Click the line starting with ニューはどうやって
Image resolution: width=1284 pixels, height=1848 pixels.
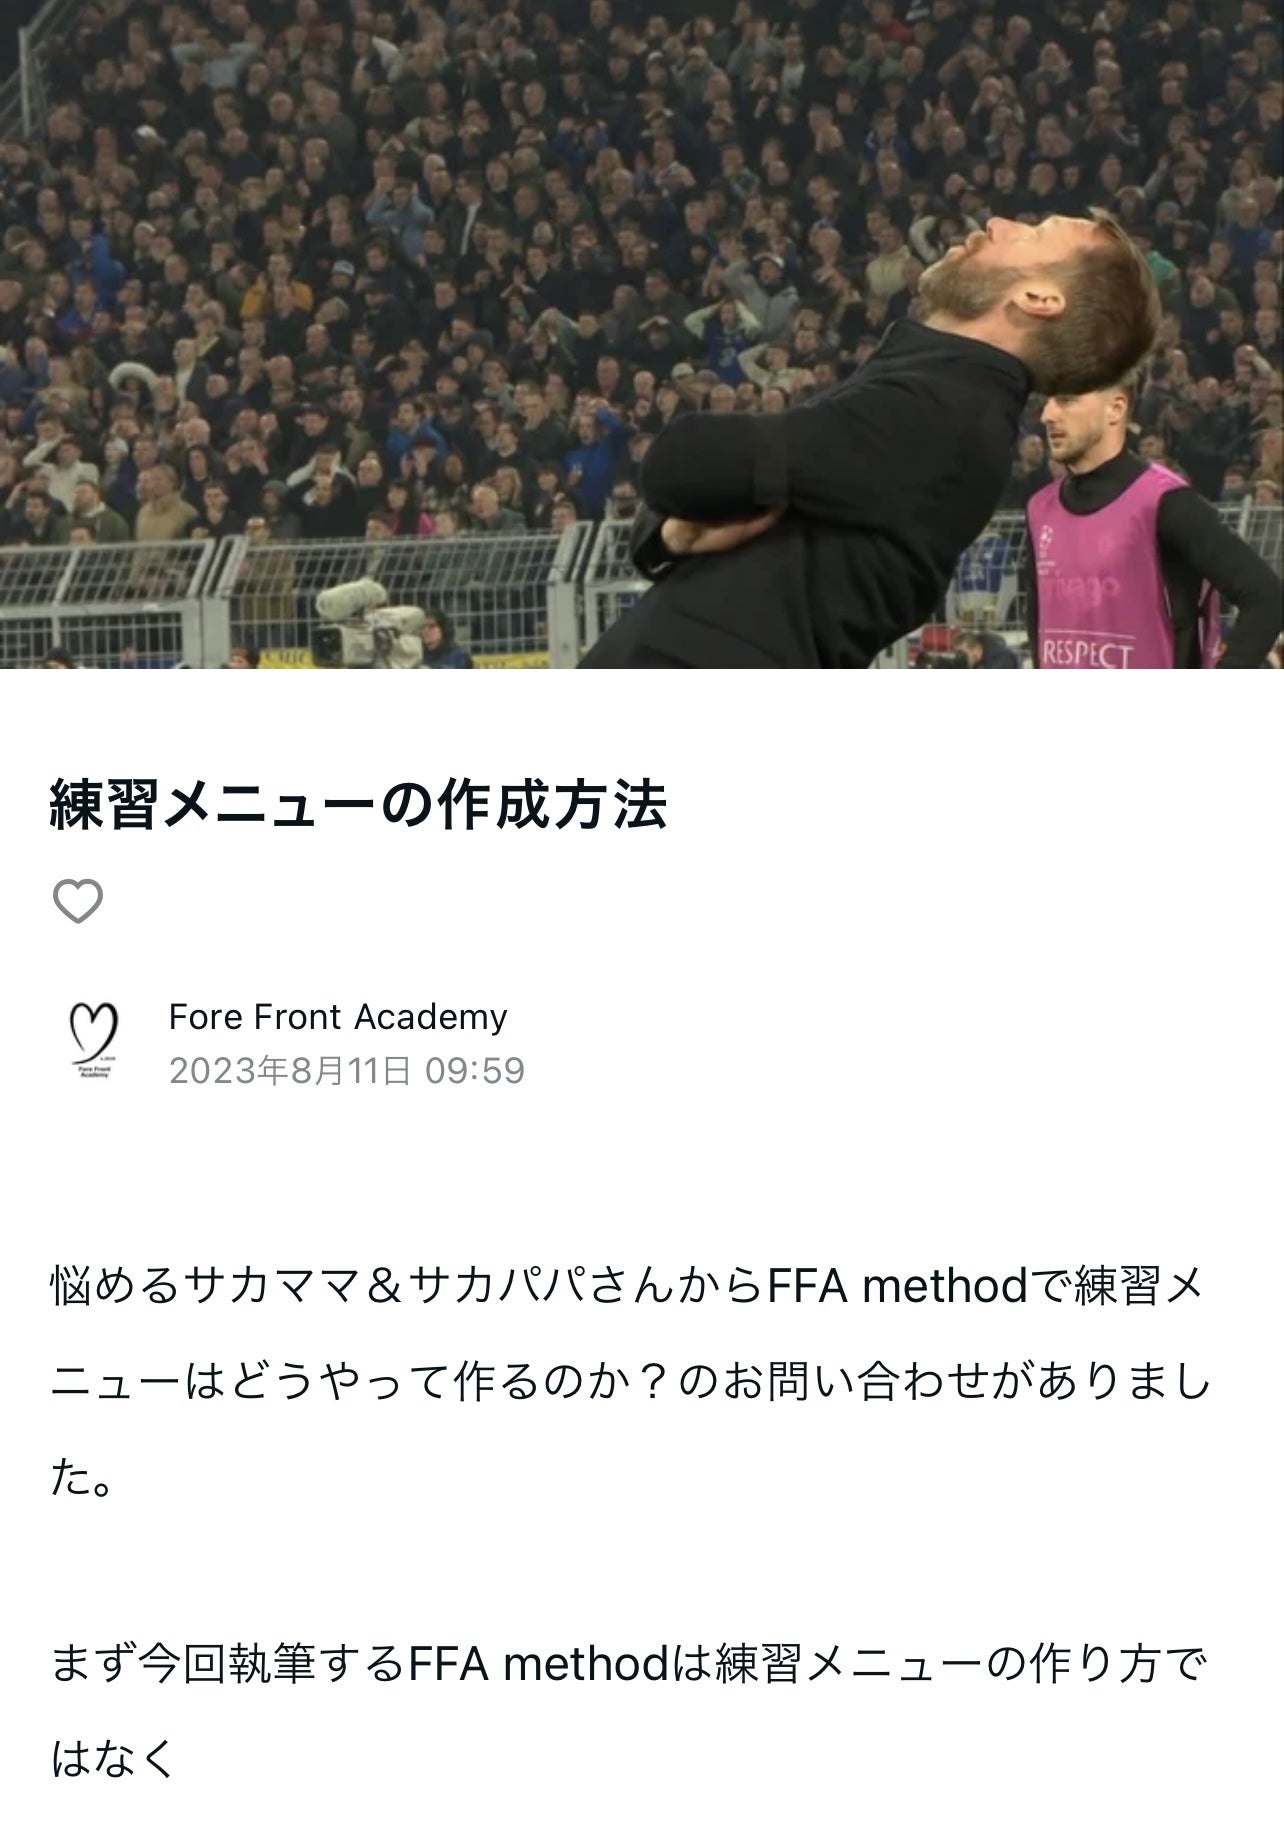(630, 1384)
